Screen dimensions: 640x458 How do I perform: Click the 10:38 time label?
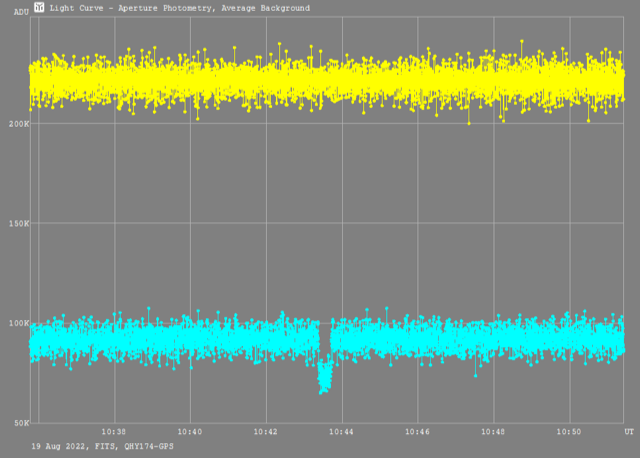click(113, 432)
